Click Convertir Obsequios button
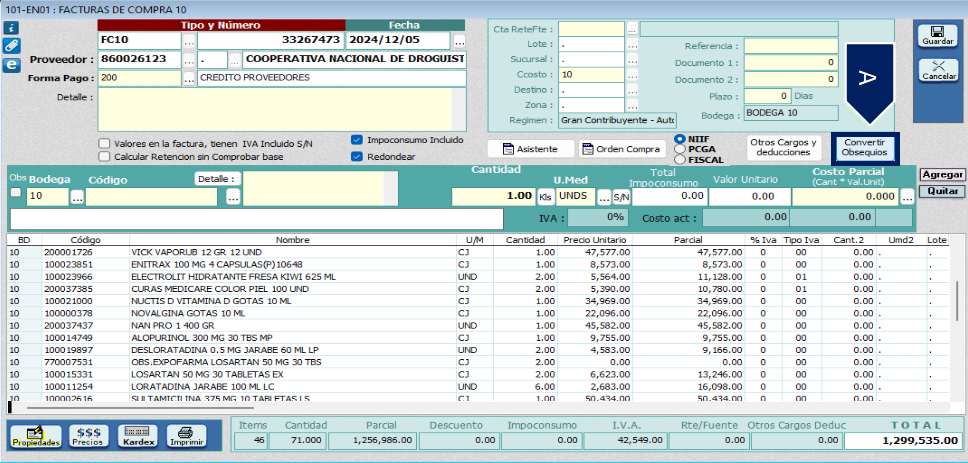968x463 pixels. click(865, 147)
